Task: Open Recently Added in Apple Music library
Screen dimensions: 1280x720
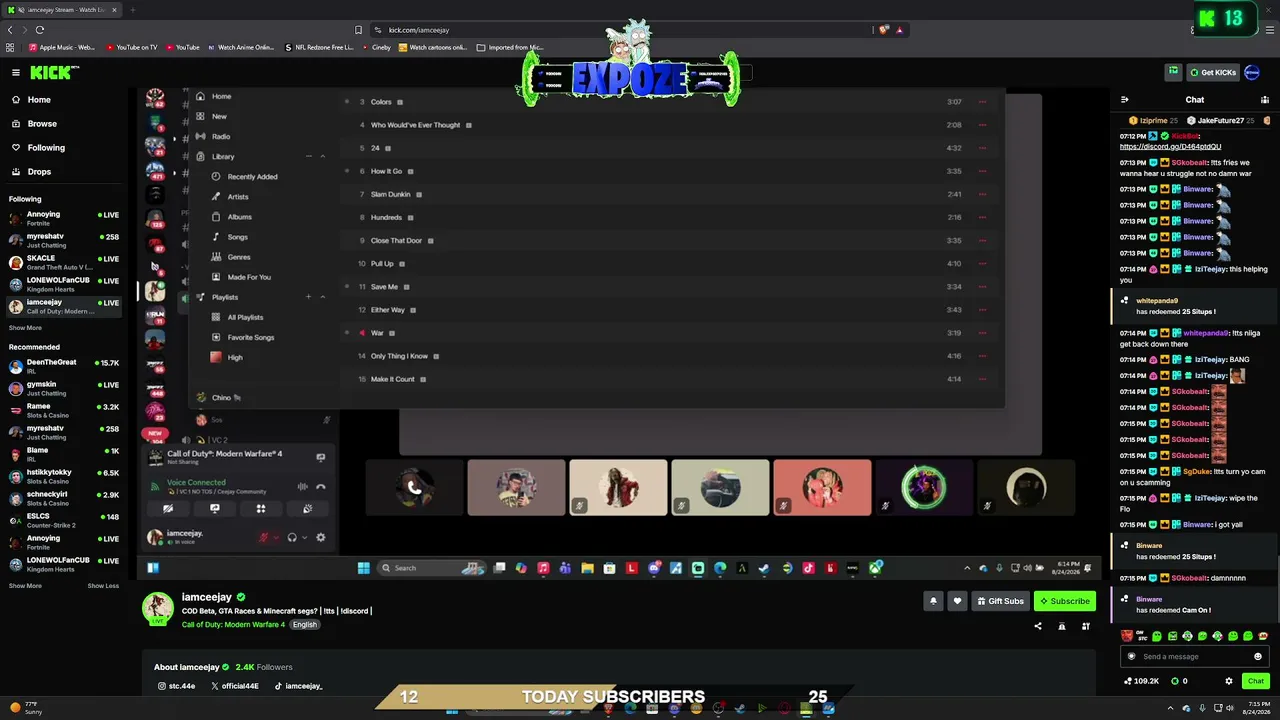Action: [252, 177]
